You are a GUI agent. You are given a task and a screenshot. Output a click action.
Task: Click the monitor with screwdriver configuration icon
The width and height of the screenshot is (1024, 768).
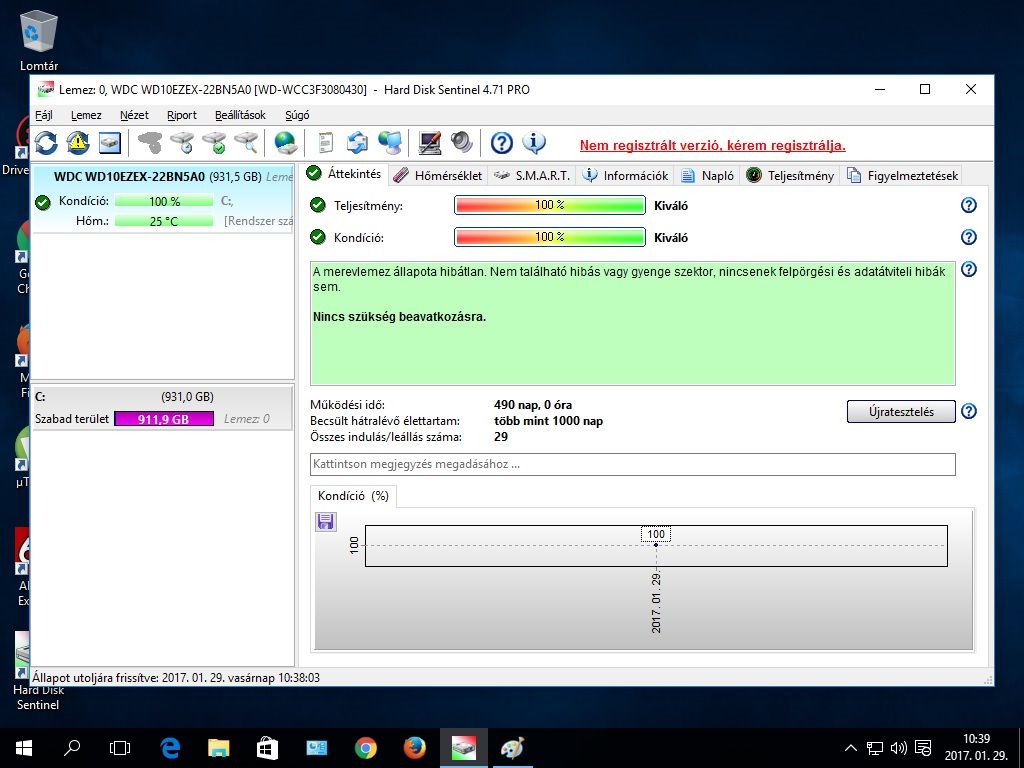(x=429, y=142)
